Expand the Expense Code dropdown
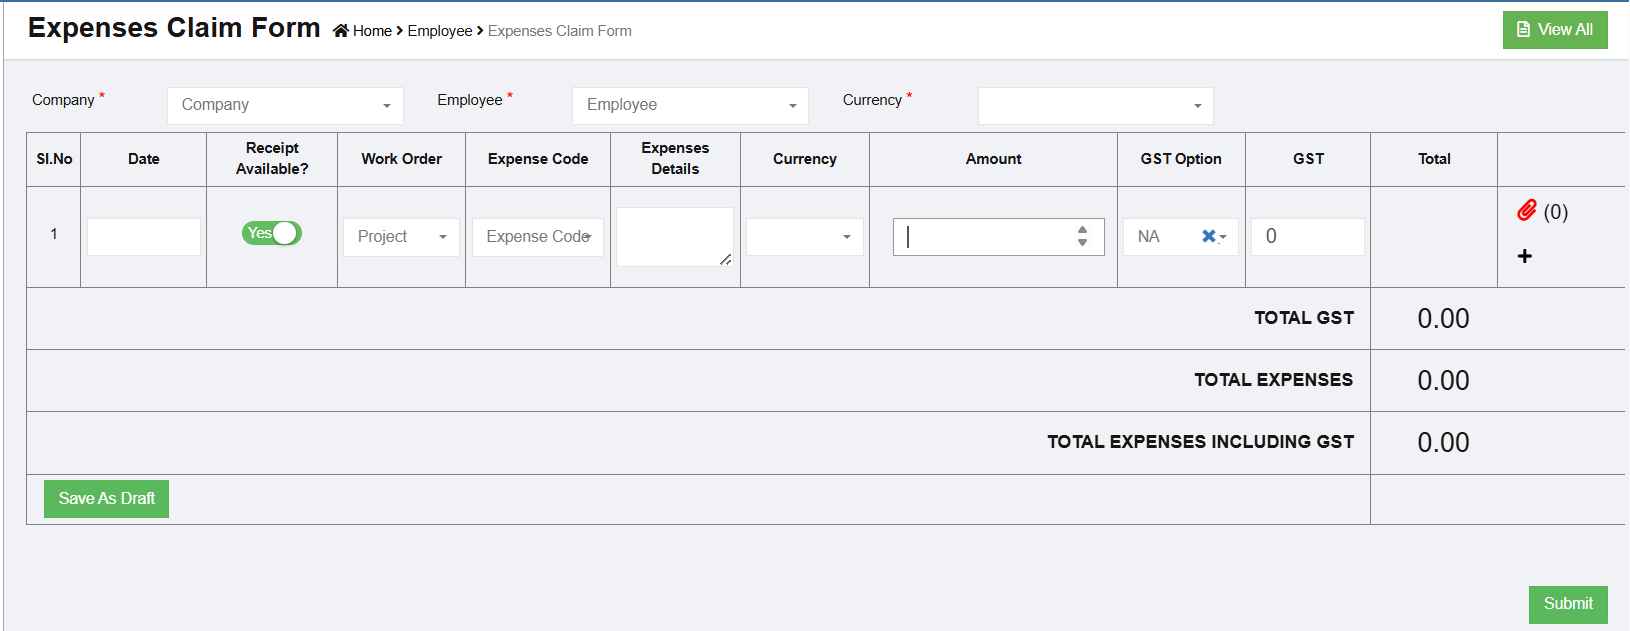Viewport: 1630px width, 631px height. click(537, 237)
